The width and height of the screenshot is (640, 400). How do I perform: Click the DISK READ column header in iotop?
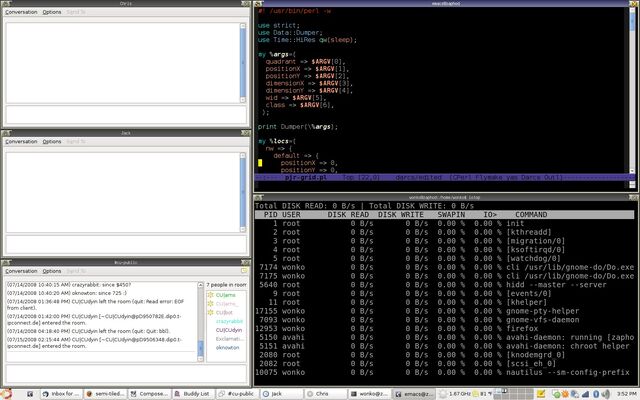pyautogui.click(x=348, y=215)
